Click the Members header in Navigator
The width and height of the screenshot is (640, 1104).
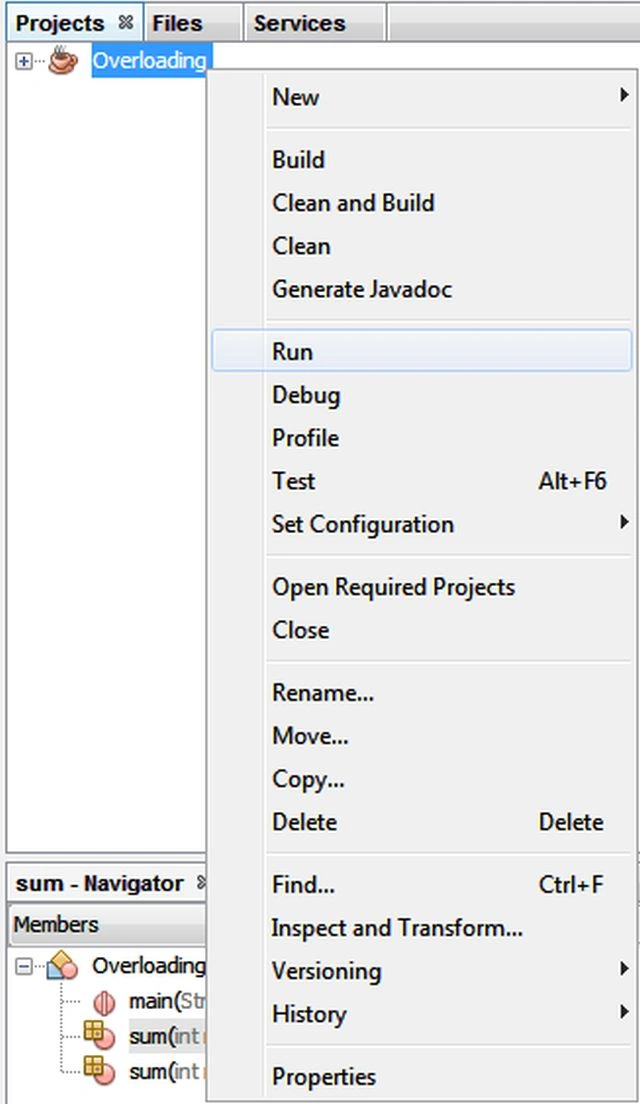(108, 924)
